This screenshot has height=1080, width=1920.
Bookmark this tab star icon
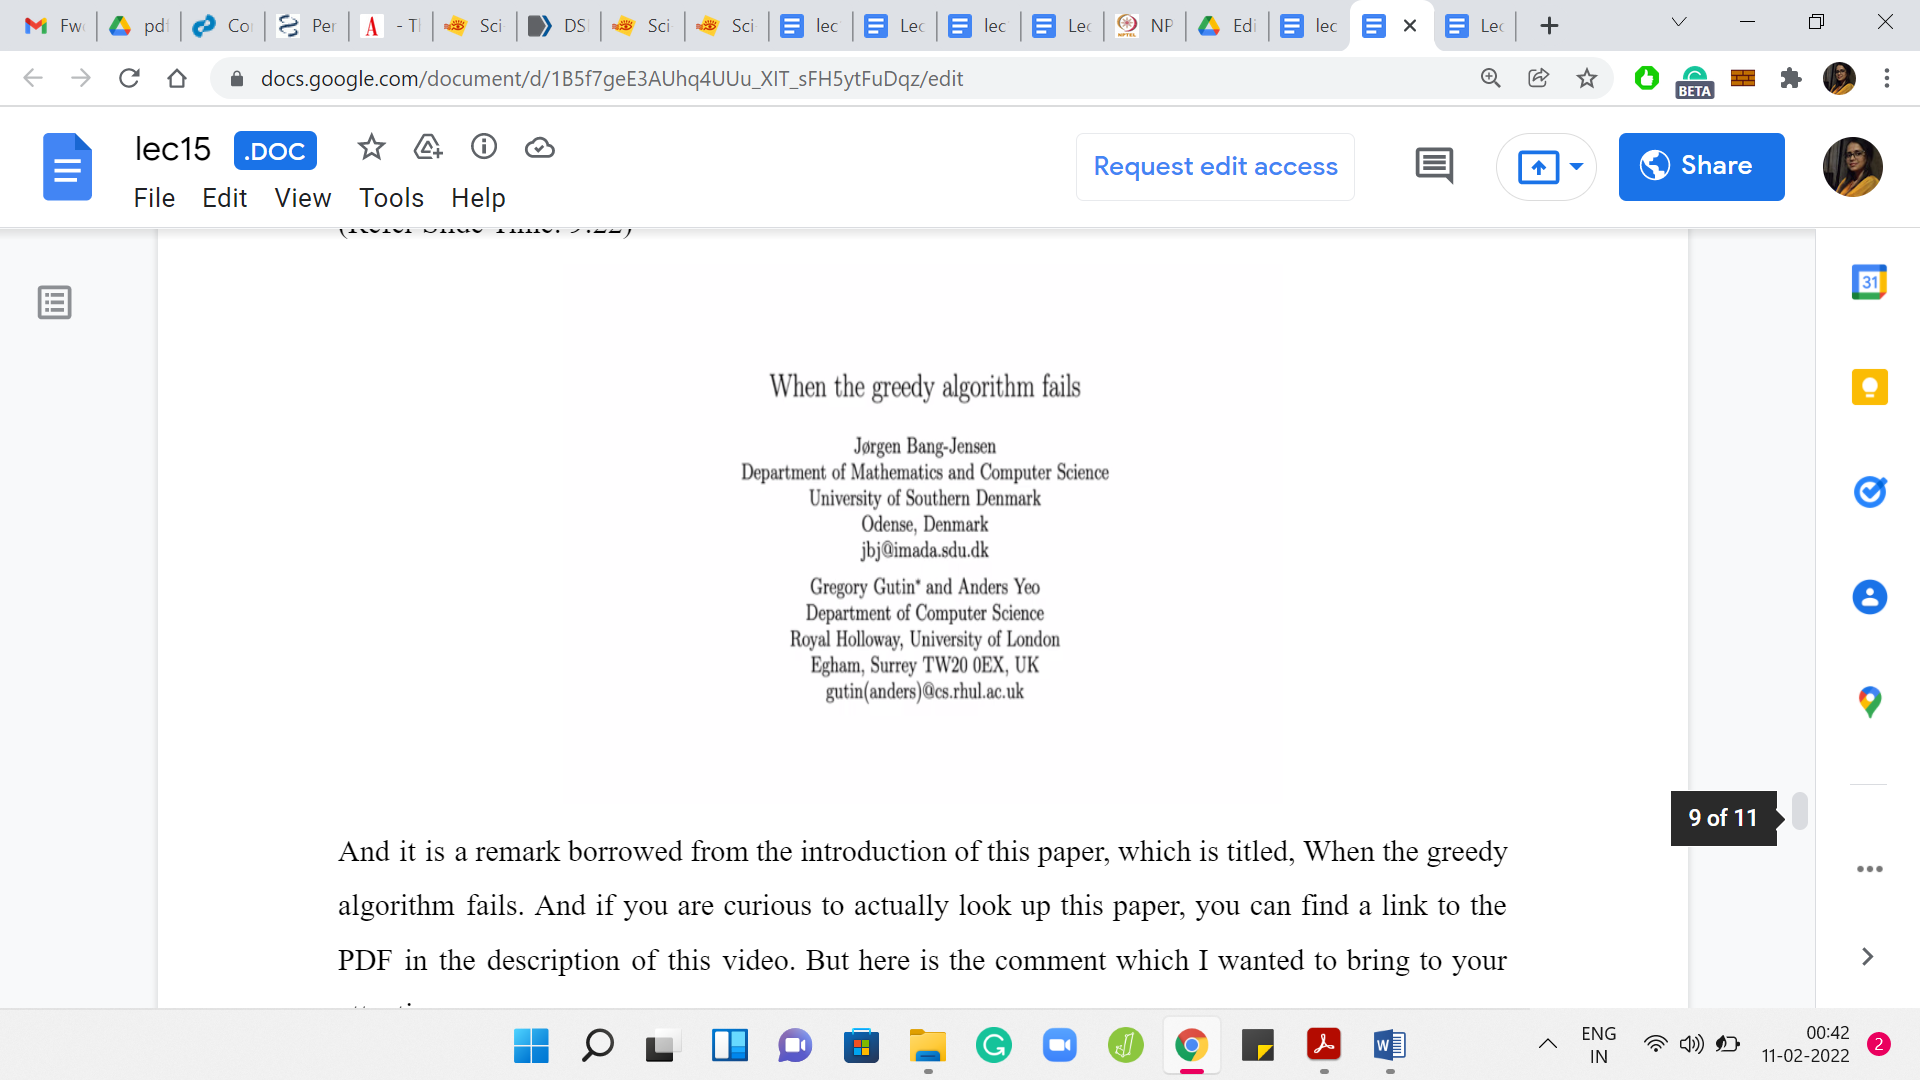click(x=1586, y=78)
